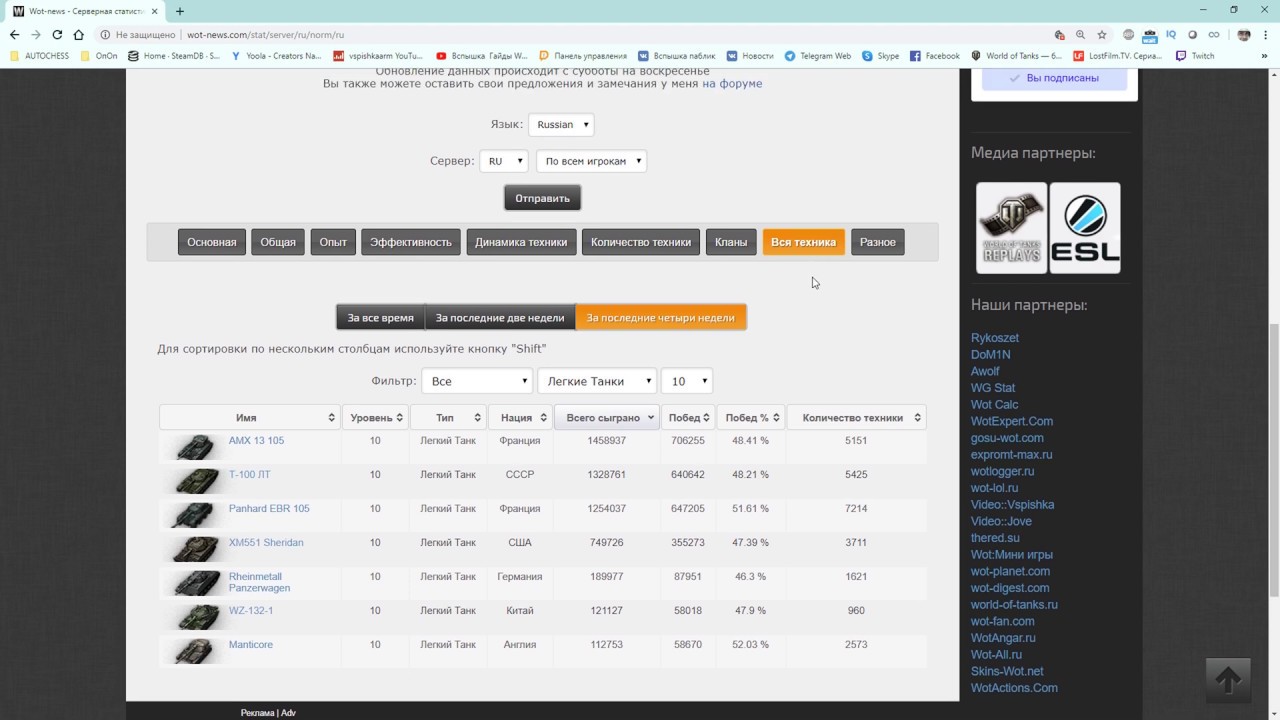Switch to the Основная tab
Screen dimensions: 1280x720
coord(212,242)
